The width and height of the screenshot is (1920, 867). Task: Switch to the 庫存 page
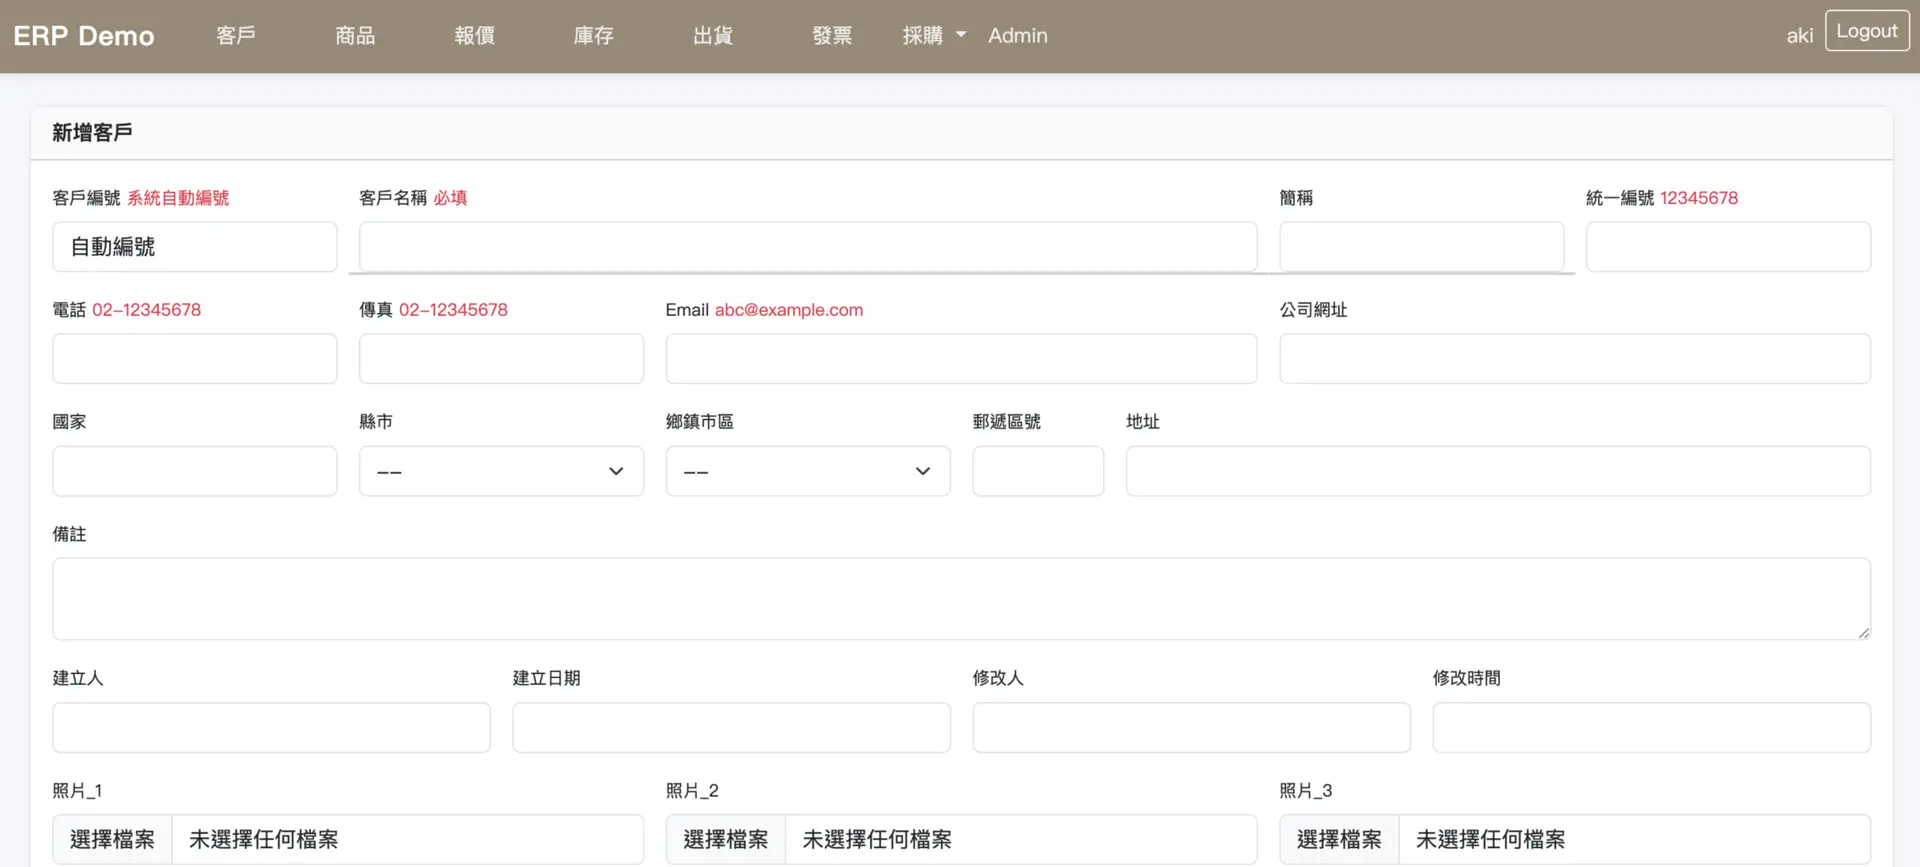pyautogui.click(x=594, y=36)
